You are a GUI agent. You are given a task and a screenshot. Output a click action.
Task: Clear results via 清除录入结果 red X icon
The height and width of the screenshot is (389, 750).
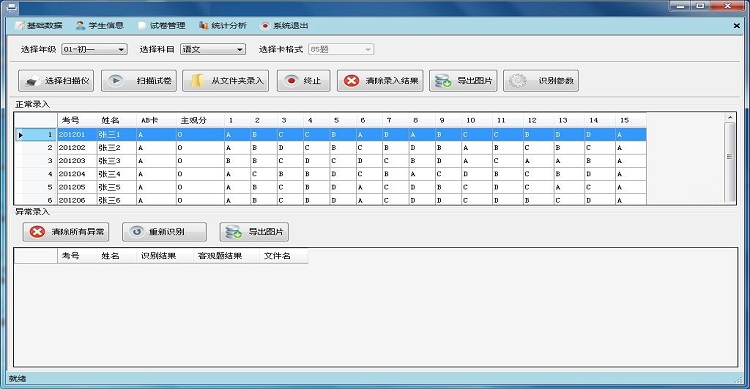pyautogui.click(x=380, y=81)
